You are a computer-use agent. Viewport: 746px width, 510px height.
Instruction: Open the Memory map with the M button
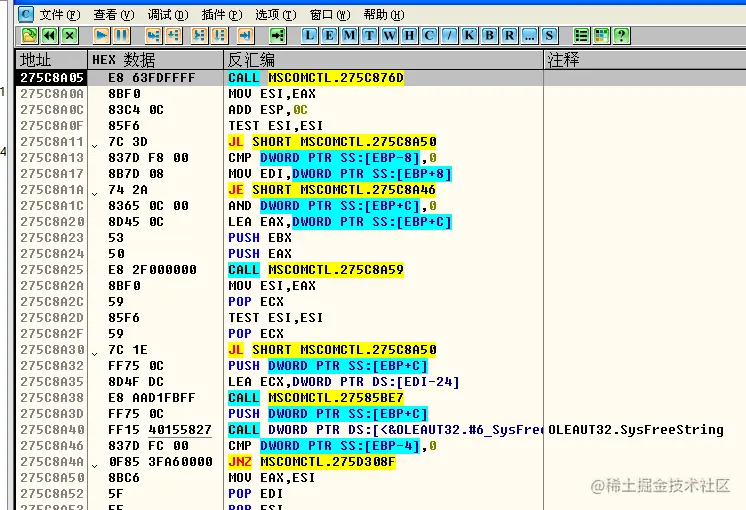[x=349, y=36]
